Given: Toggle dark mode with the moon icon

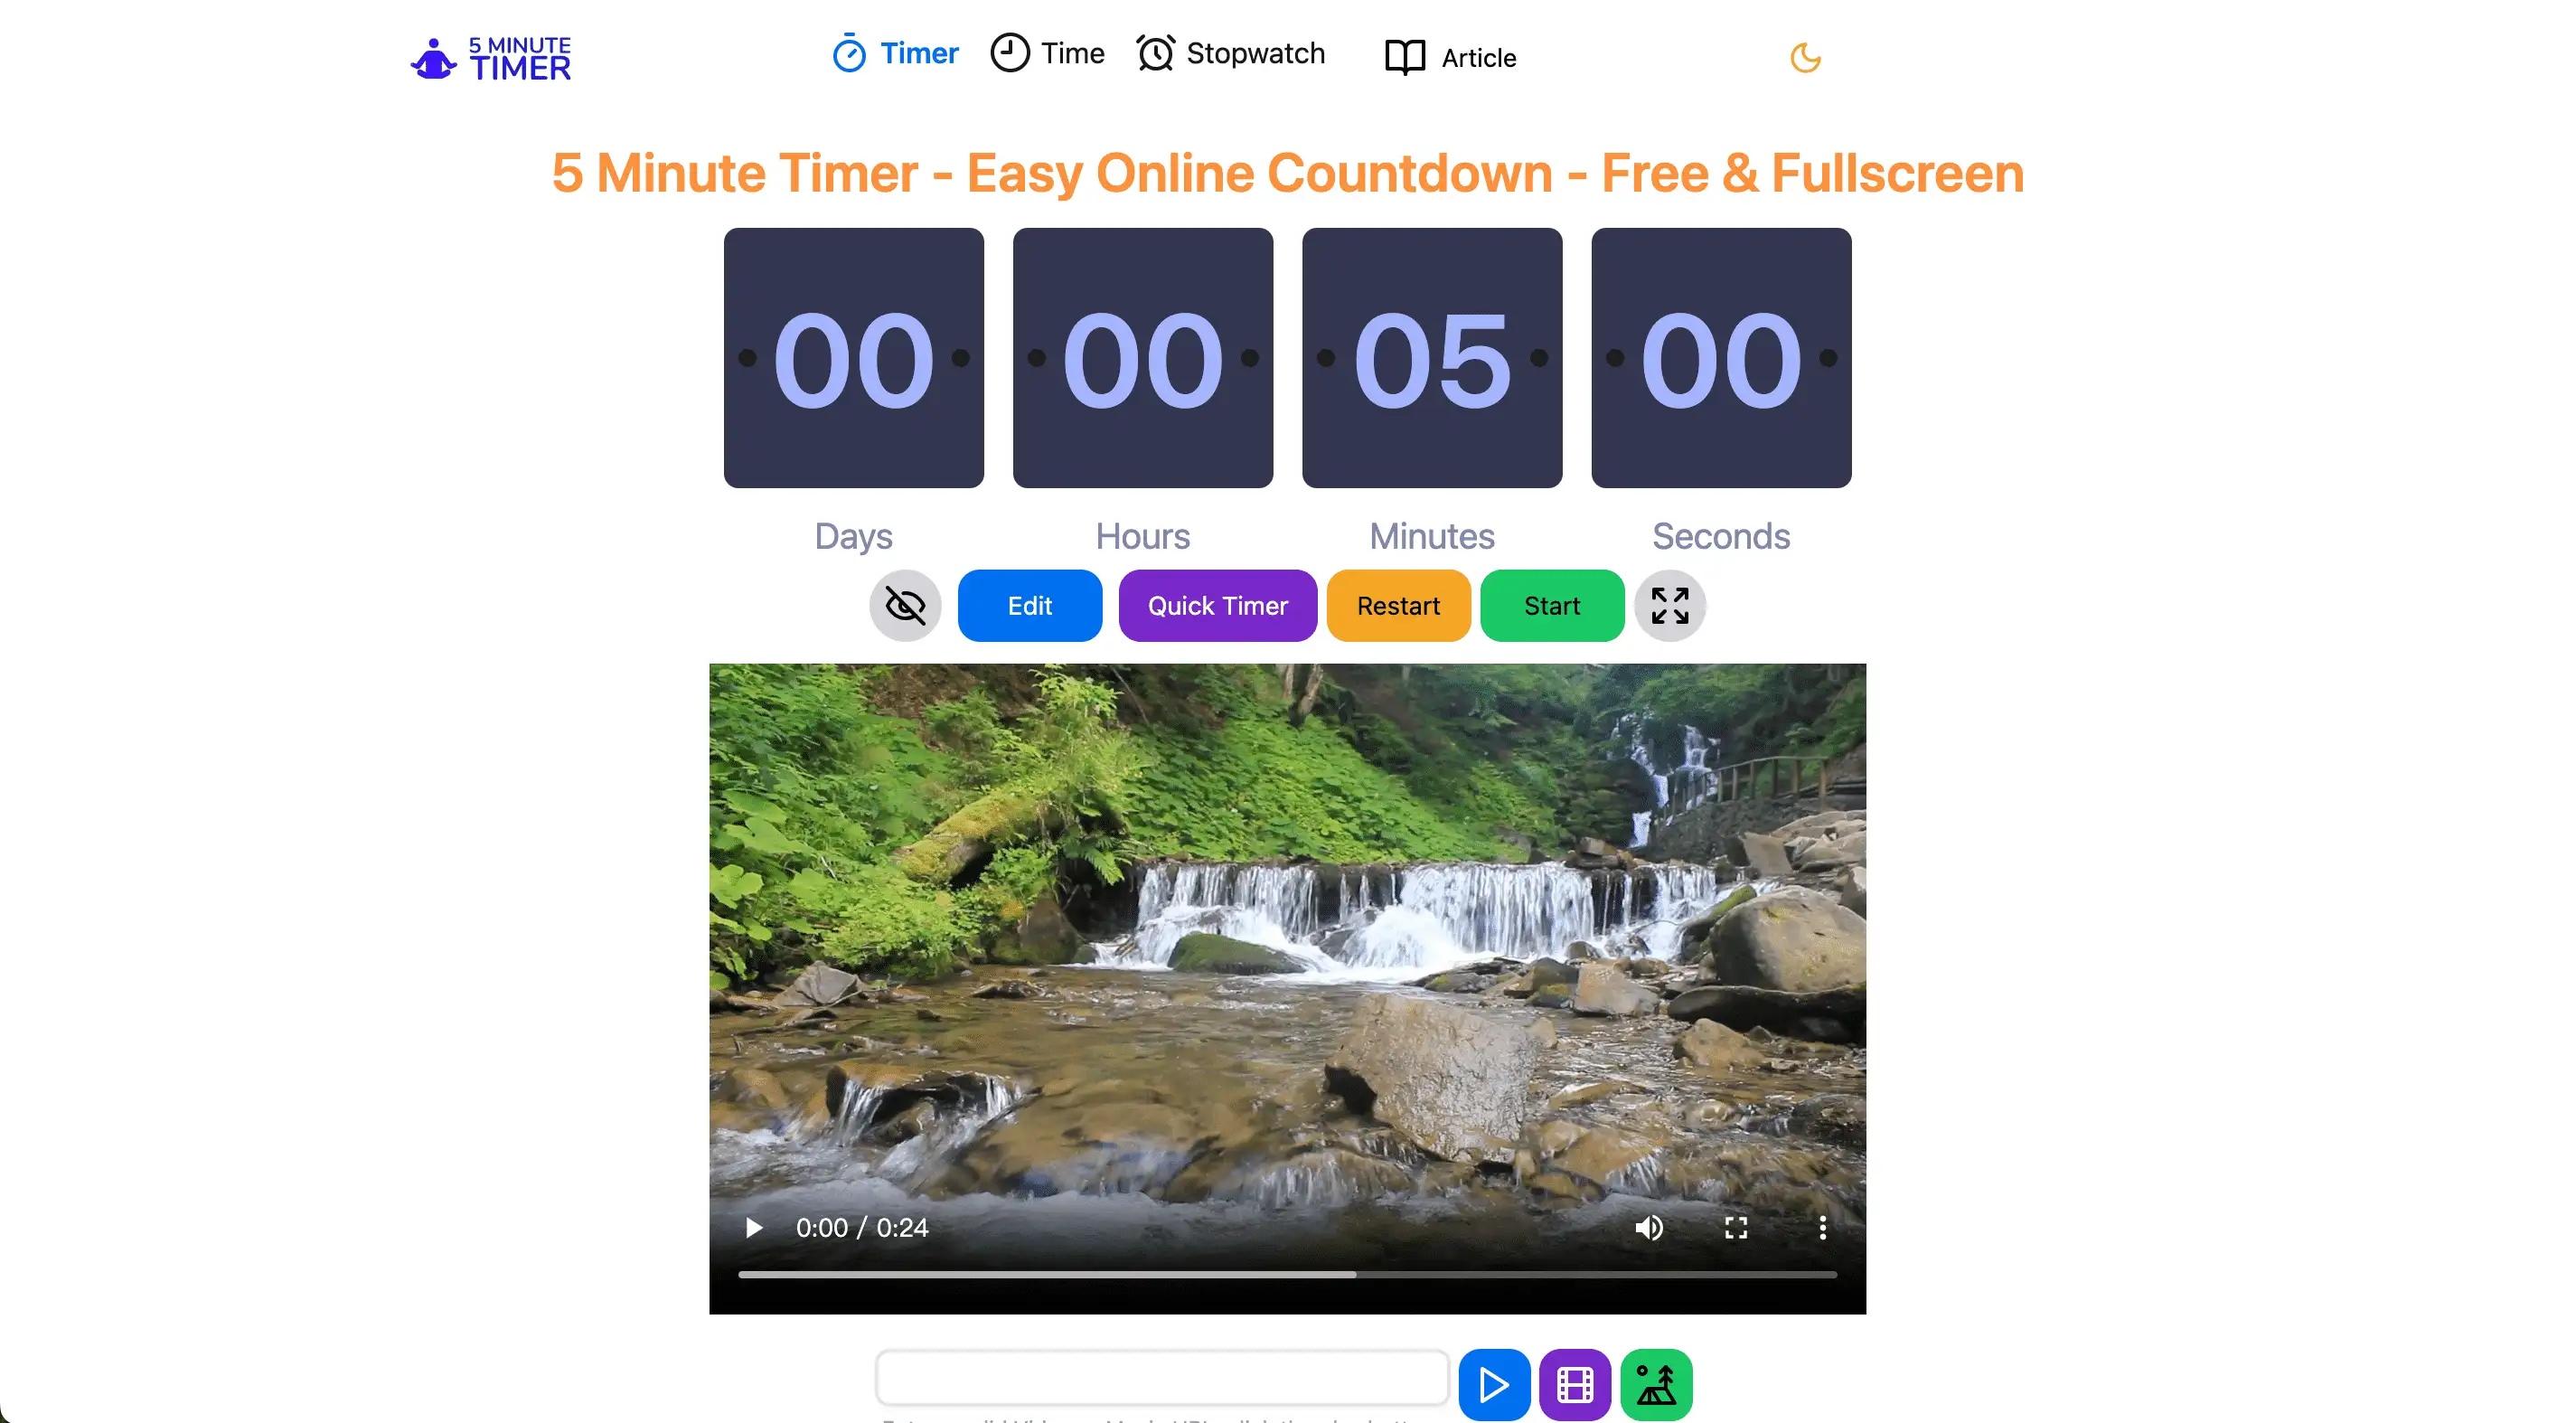Looking at the screenshot, I should pyautogui.click(x=1805, y=57).
